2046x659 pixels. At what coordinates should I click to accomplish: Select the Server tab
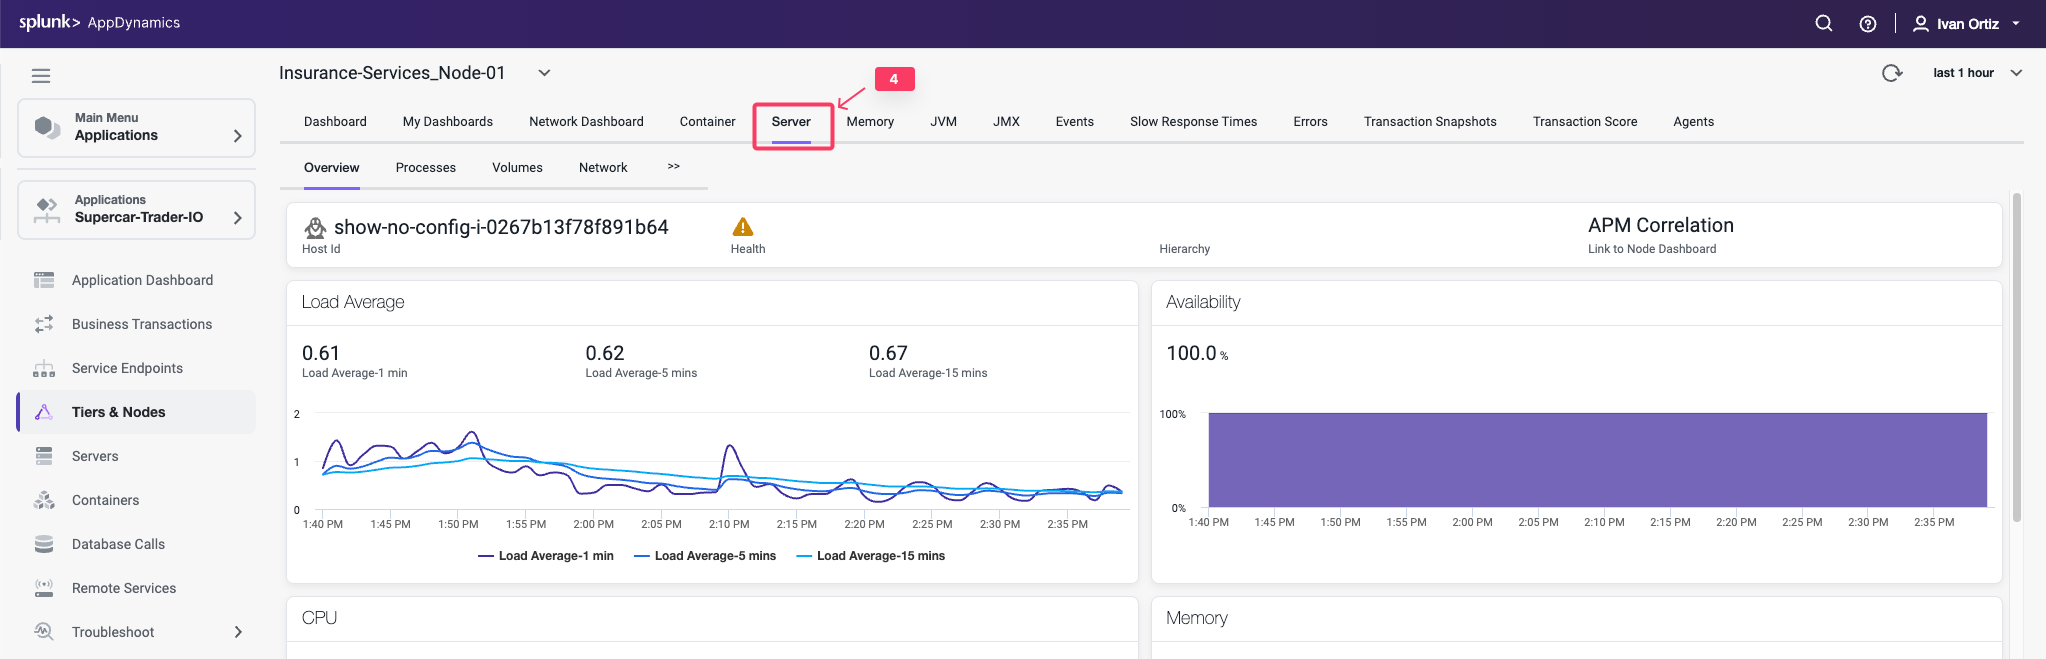791,122
